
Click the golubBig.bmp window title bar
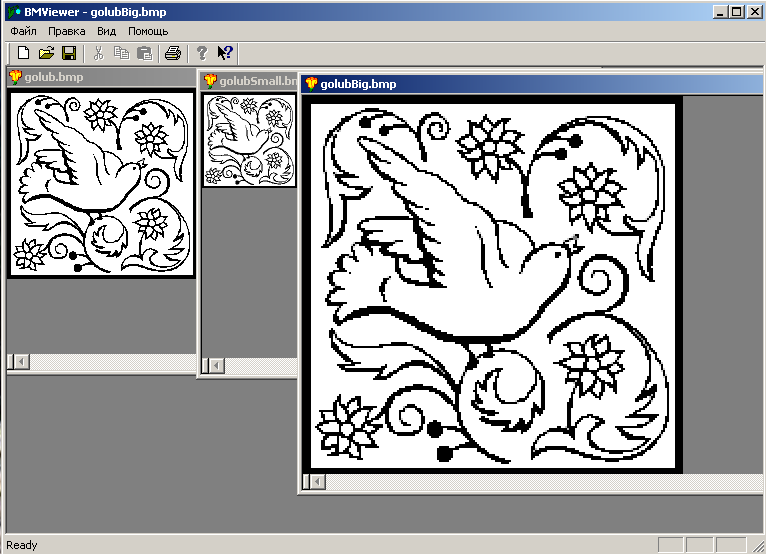point(532,84)
